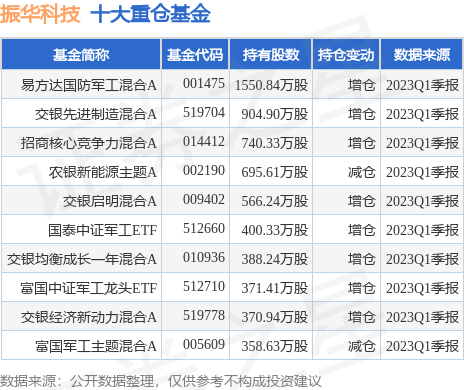The height and width of the screenshot is (390, 464).
Task: Select fund name 富国中证军工龙头ETF
Action: 88,288
